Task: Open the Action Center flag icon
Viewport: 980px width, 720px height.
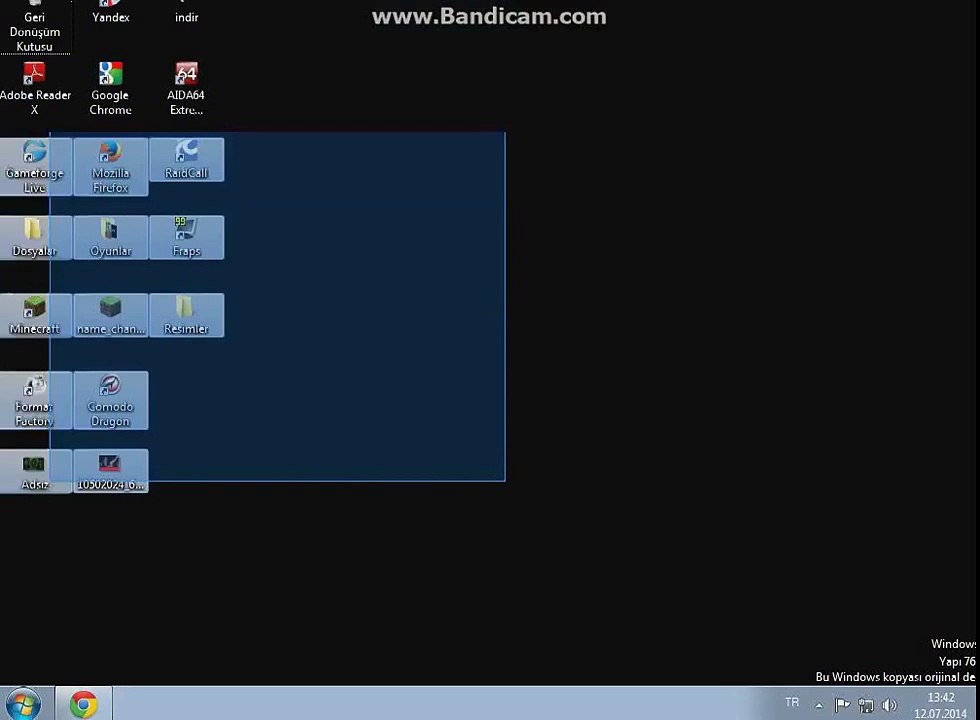Action: pos(842,705)
